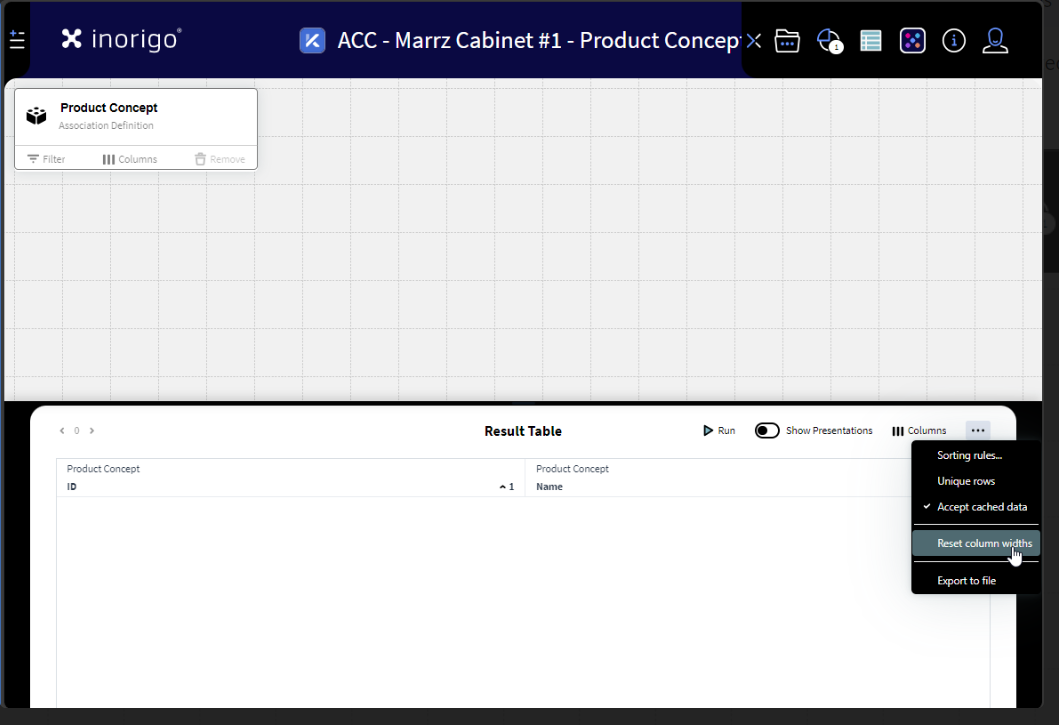Close the ACC - Marrz Cabinet tab
Viewport: 1059px width, 725px height.
[x=754, y=41]
